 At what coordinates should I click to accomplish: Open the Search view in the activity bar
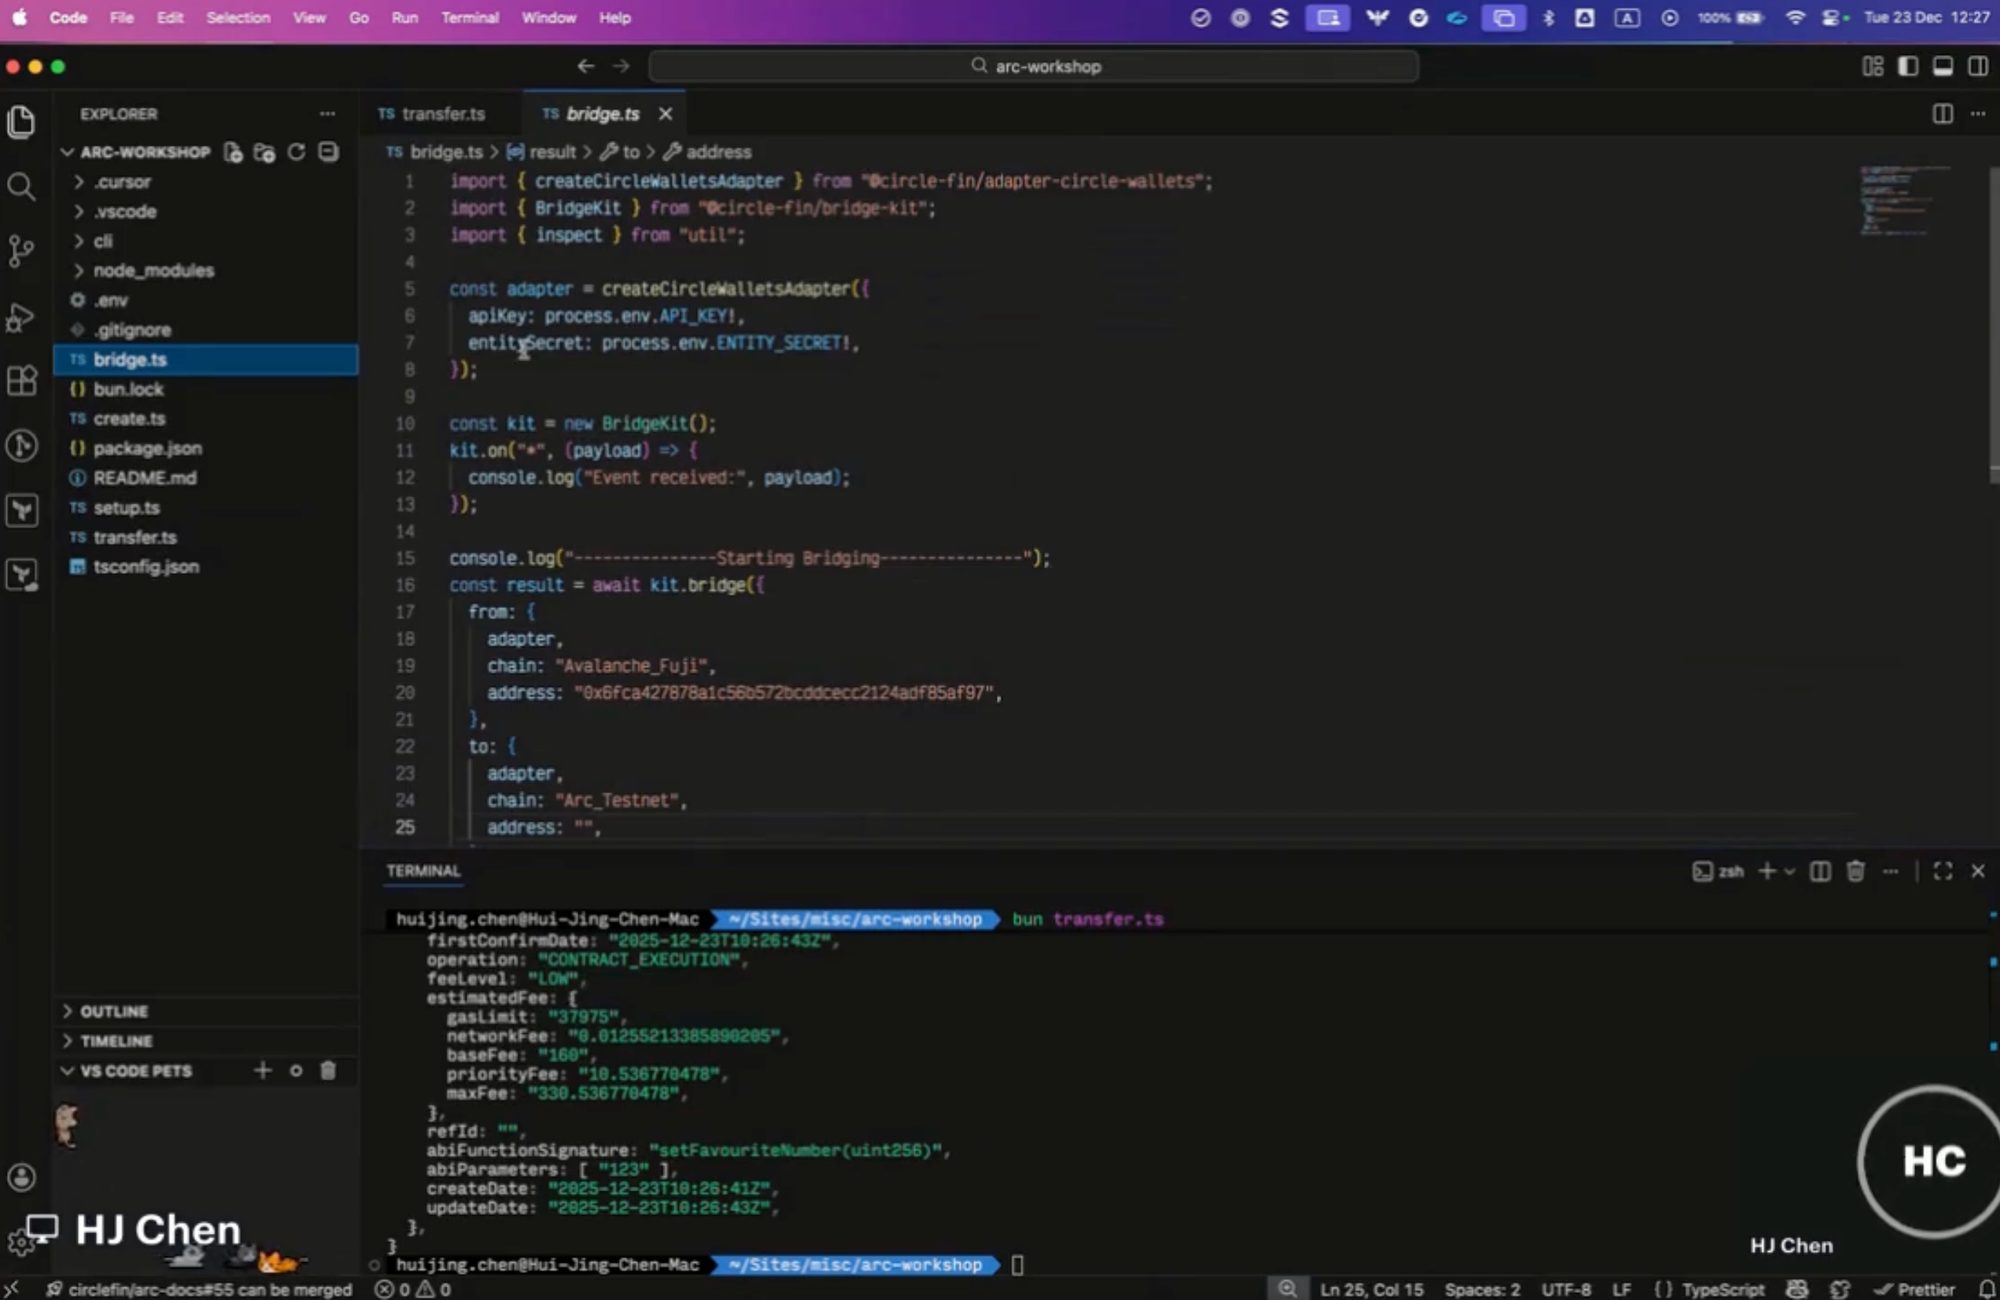[22, 187]
